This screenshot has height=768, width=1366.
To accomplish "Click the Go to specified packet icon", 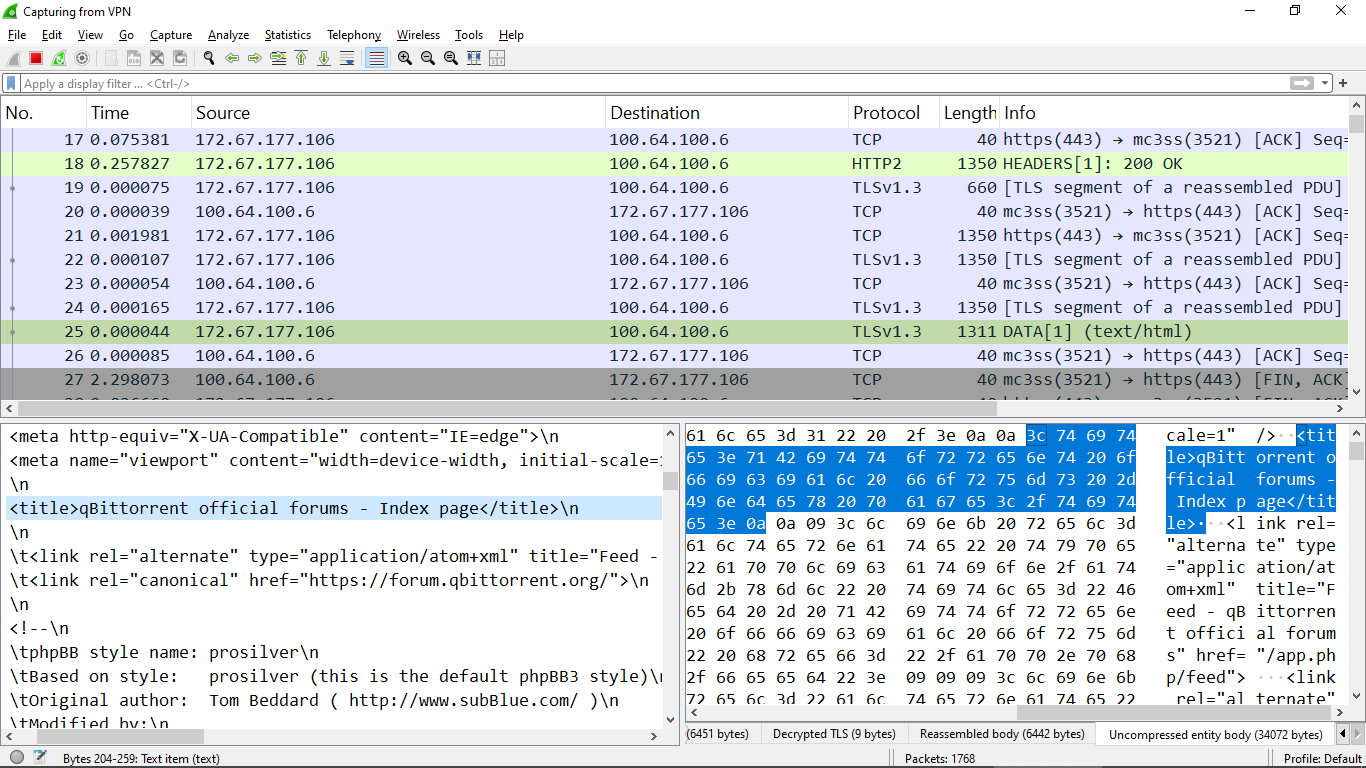I will [x=278, y=59].
